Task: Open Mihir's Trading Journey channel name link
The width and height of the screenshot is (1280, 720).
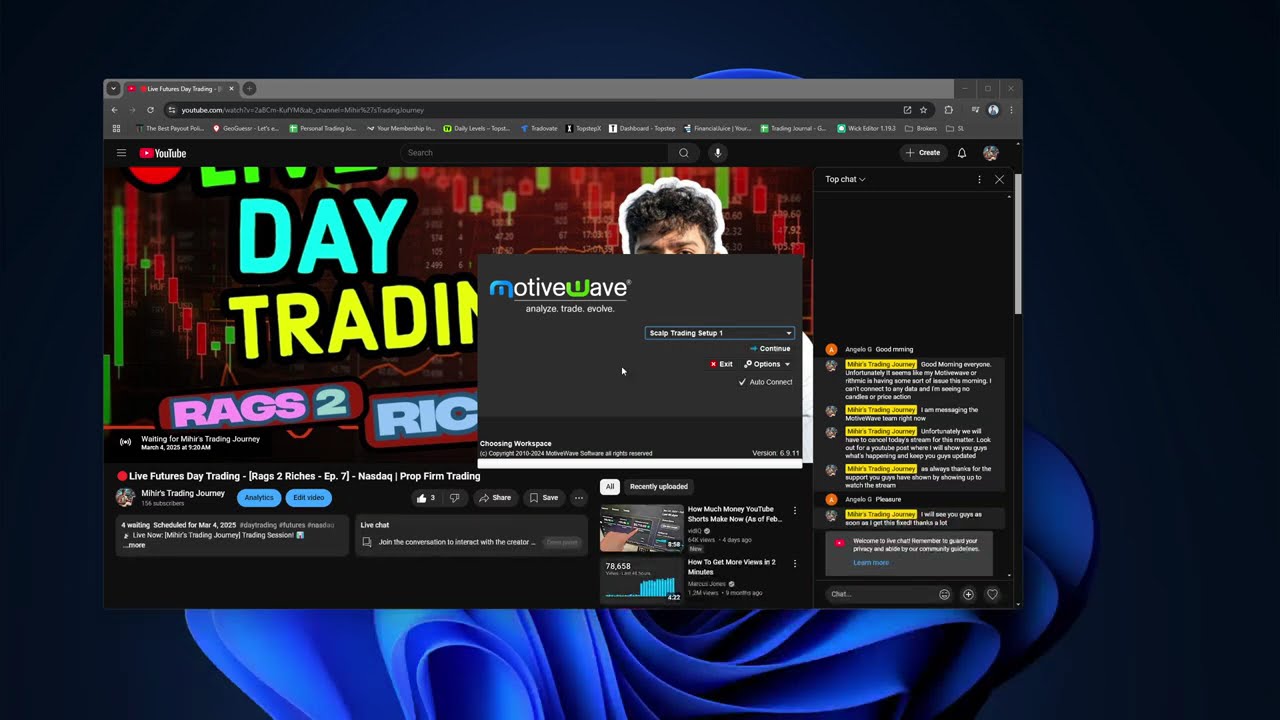Action: pos(183,493)
